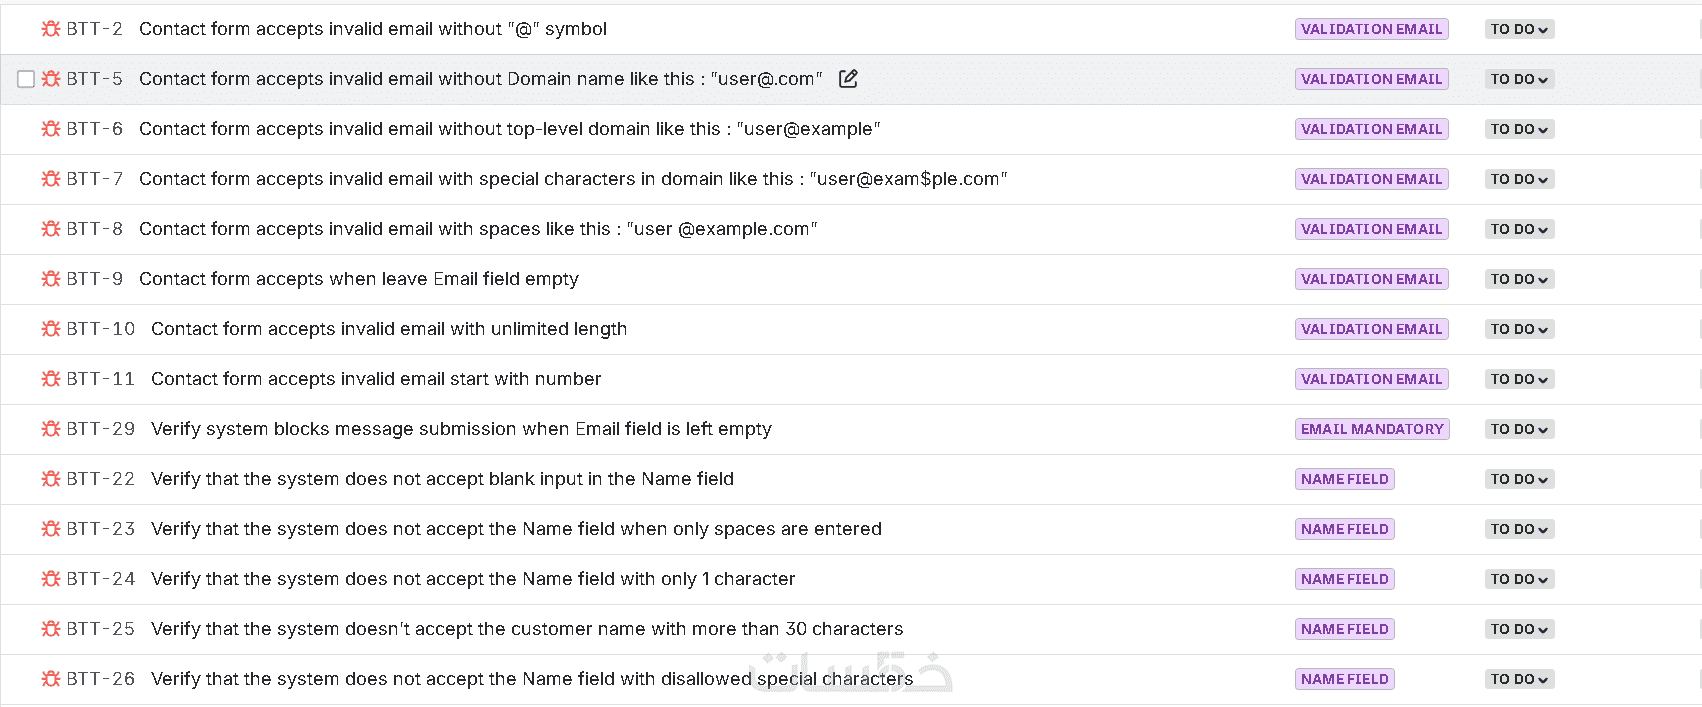Viewport: 1702px width, 707px height.
Task: Open the BTT-9 empty Email field issue summary
Action: [x=359, y=279]
